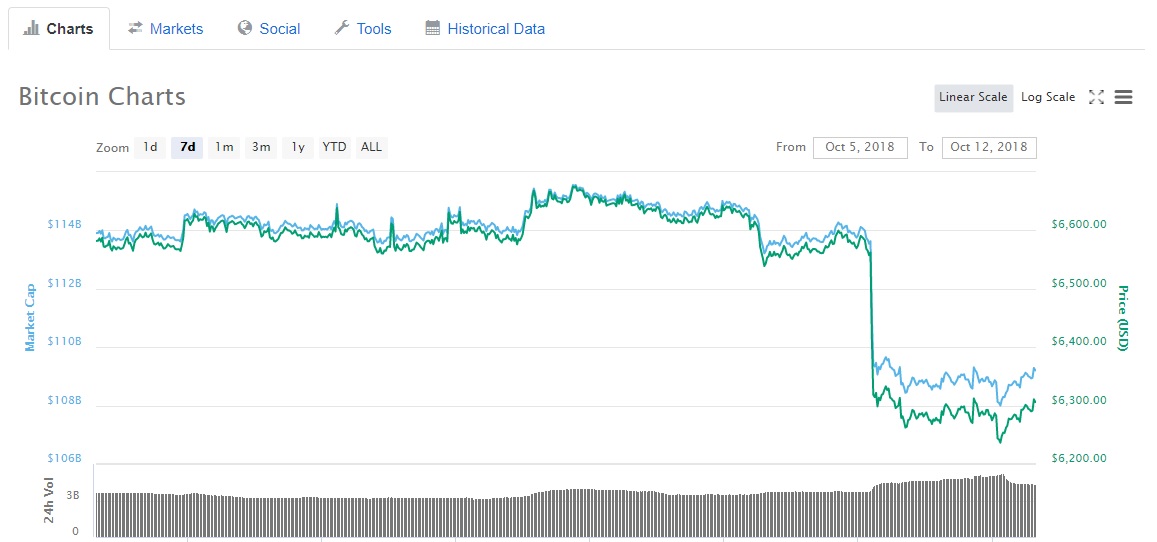Set zoom to 3m
The height and width of the screenshot is (542, 1157).
tap(261, 147)
